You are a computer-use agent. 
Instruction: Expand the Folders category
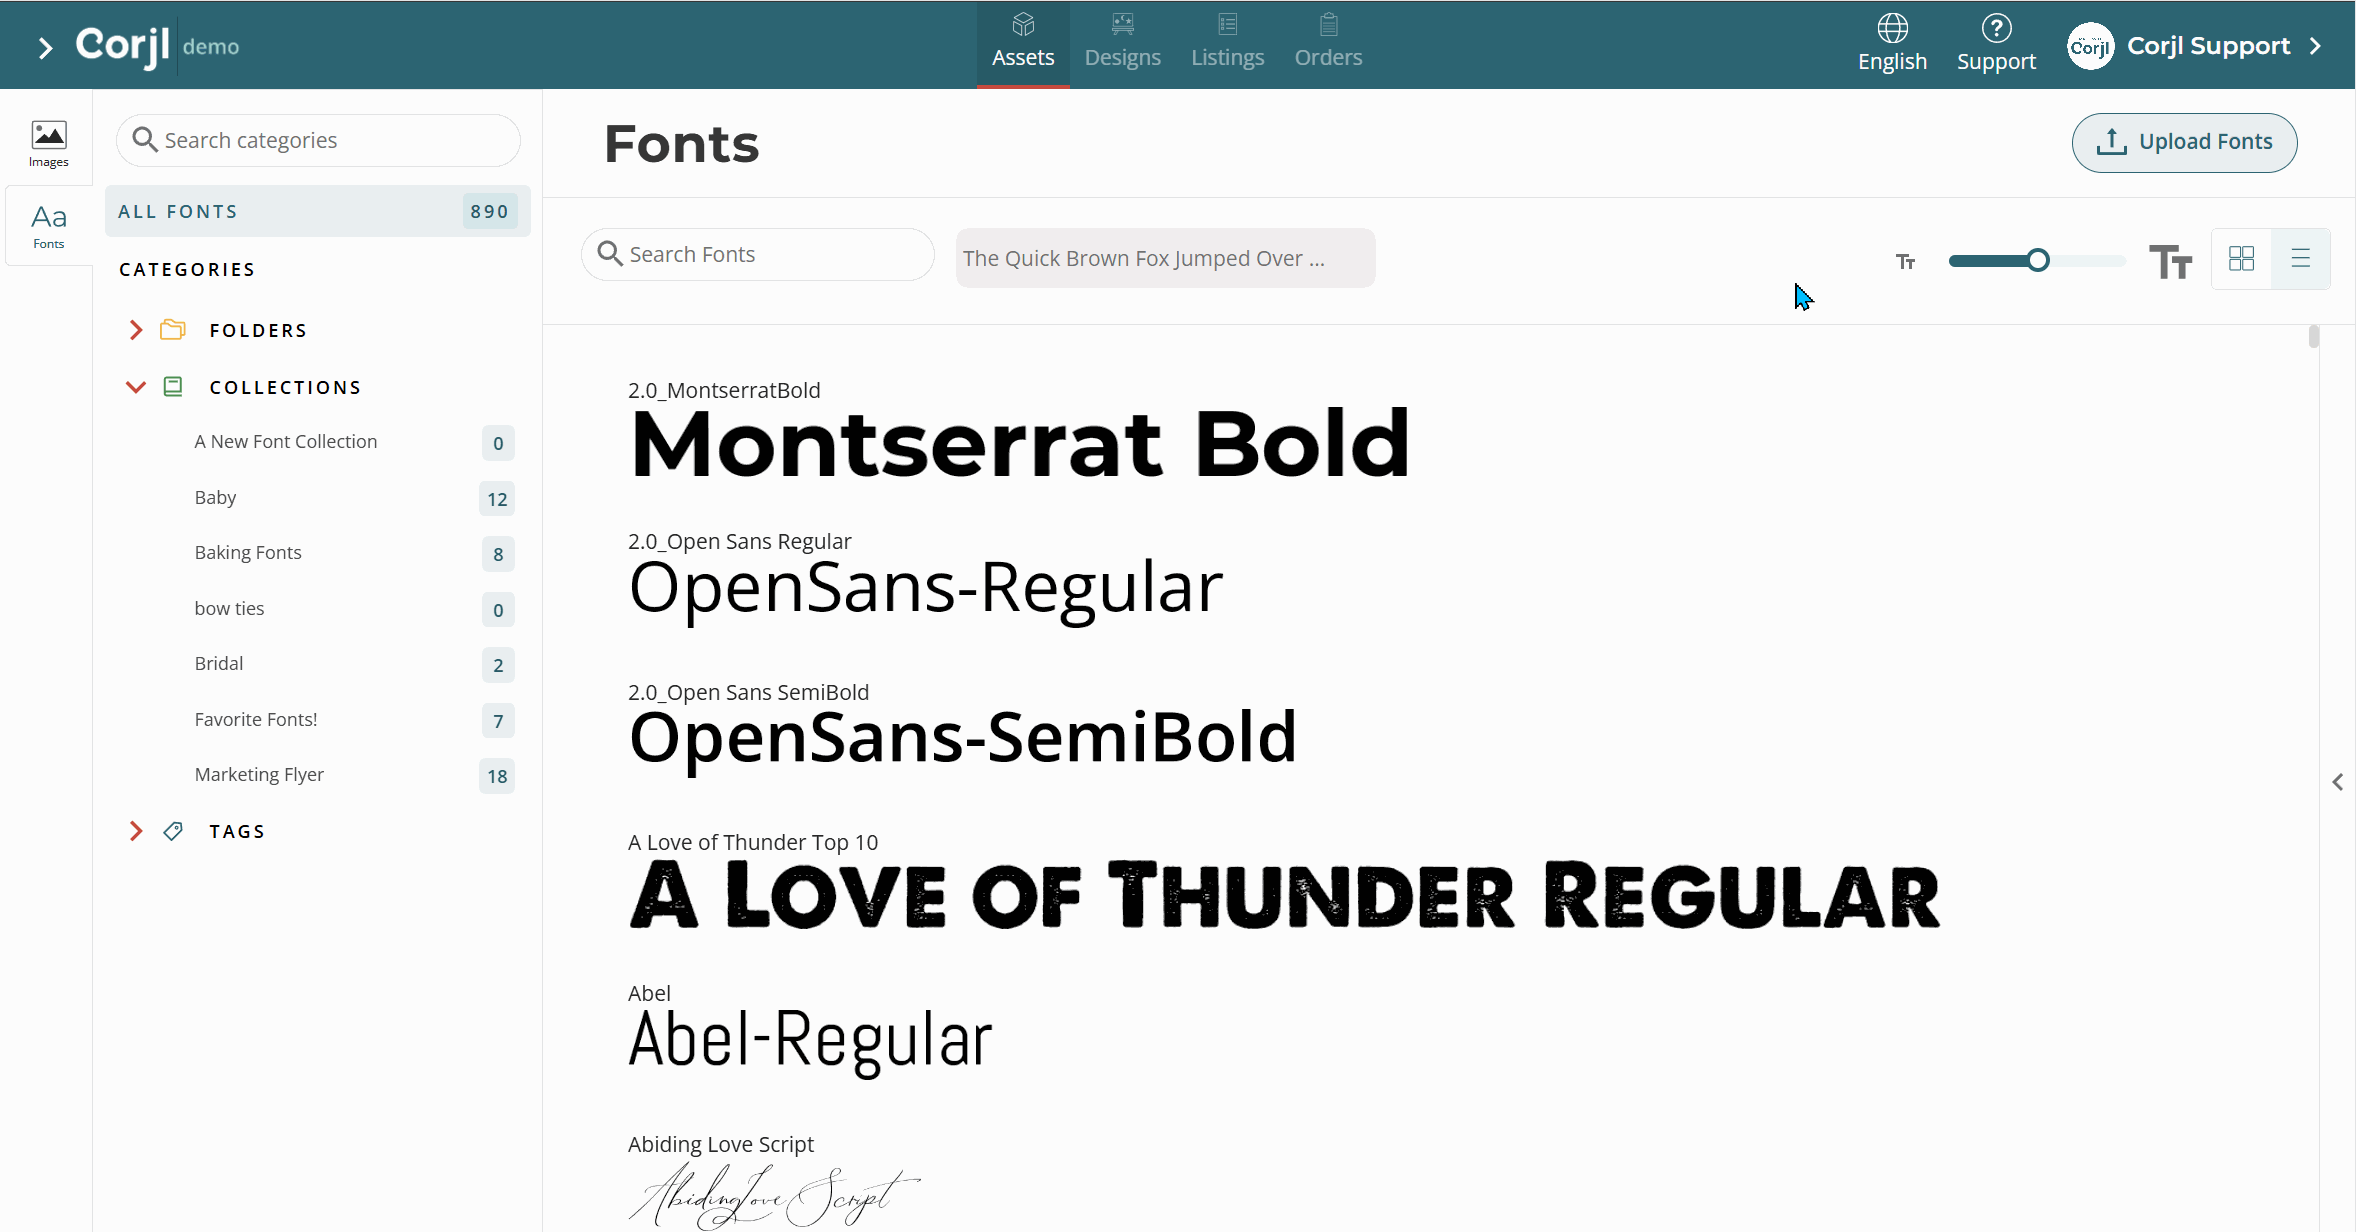click(136, 330)
